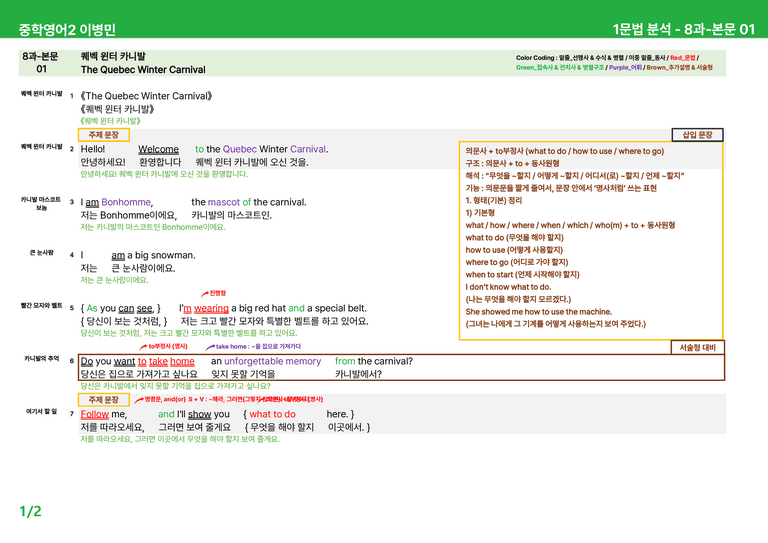768x543 pixels.
Task: Click the "to부정사 (명사)" annotation
Action: click(168, 346)
